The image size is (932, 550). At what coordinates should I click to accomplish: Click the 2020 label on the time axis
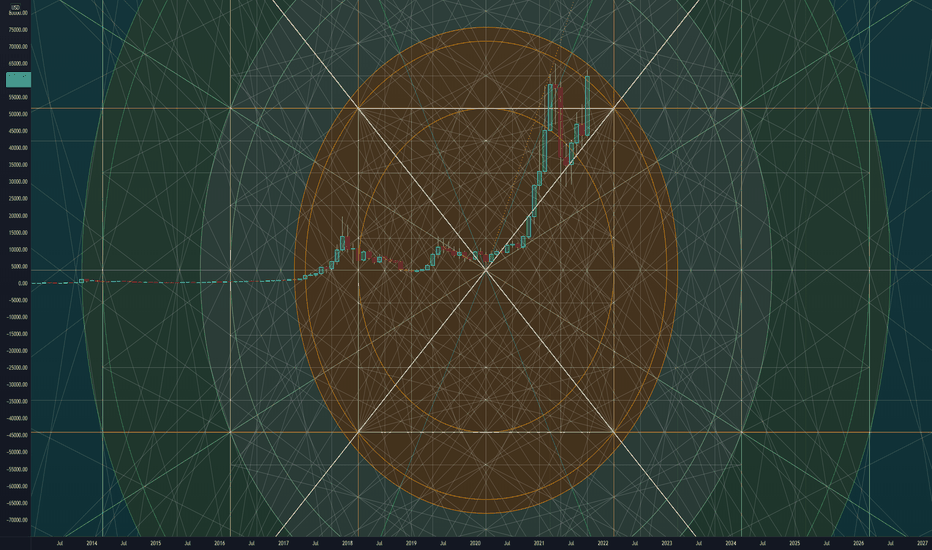(475, 543)
